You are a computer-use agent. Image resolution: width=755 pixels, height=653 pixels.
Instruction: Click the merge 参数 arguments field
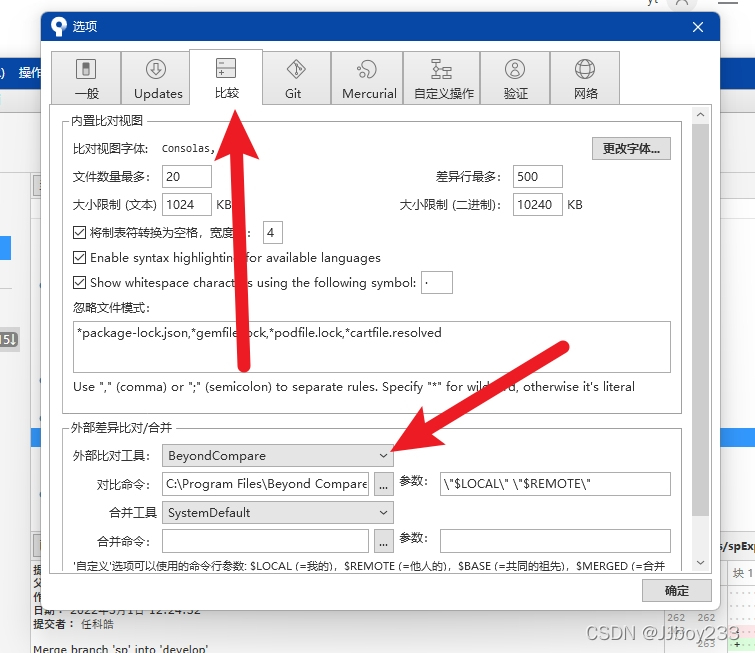coord(555,541)
